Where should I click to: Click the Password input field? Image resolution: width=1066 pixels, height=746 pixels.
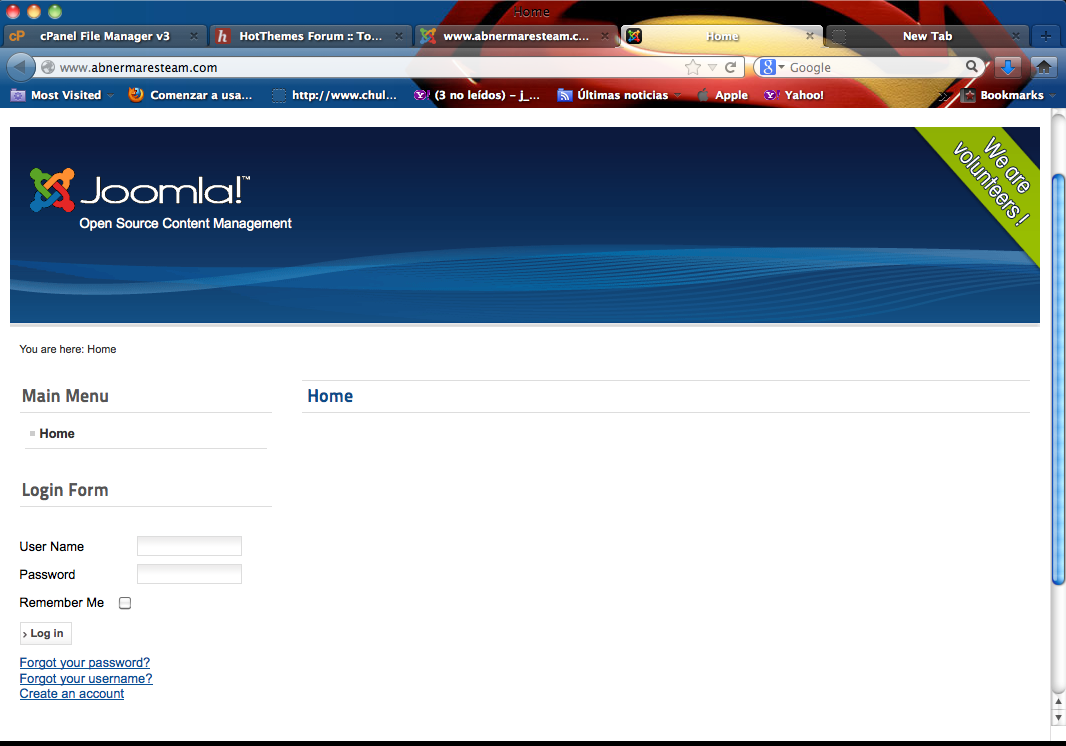coord(189,574)
